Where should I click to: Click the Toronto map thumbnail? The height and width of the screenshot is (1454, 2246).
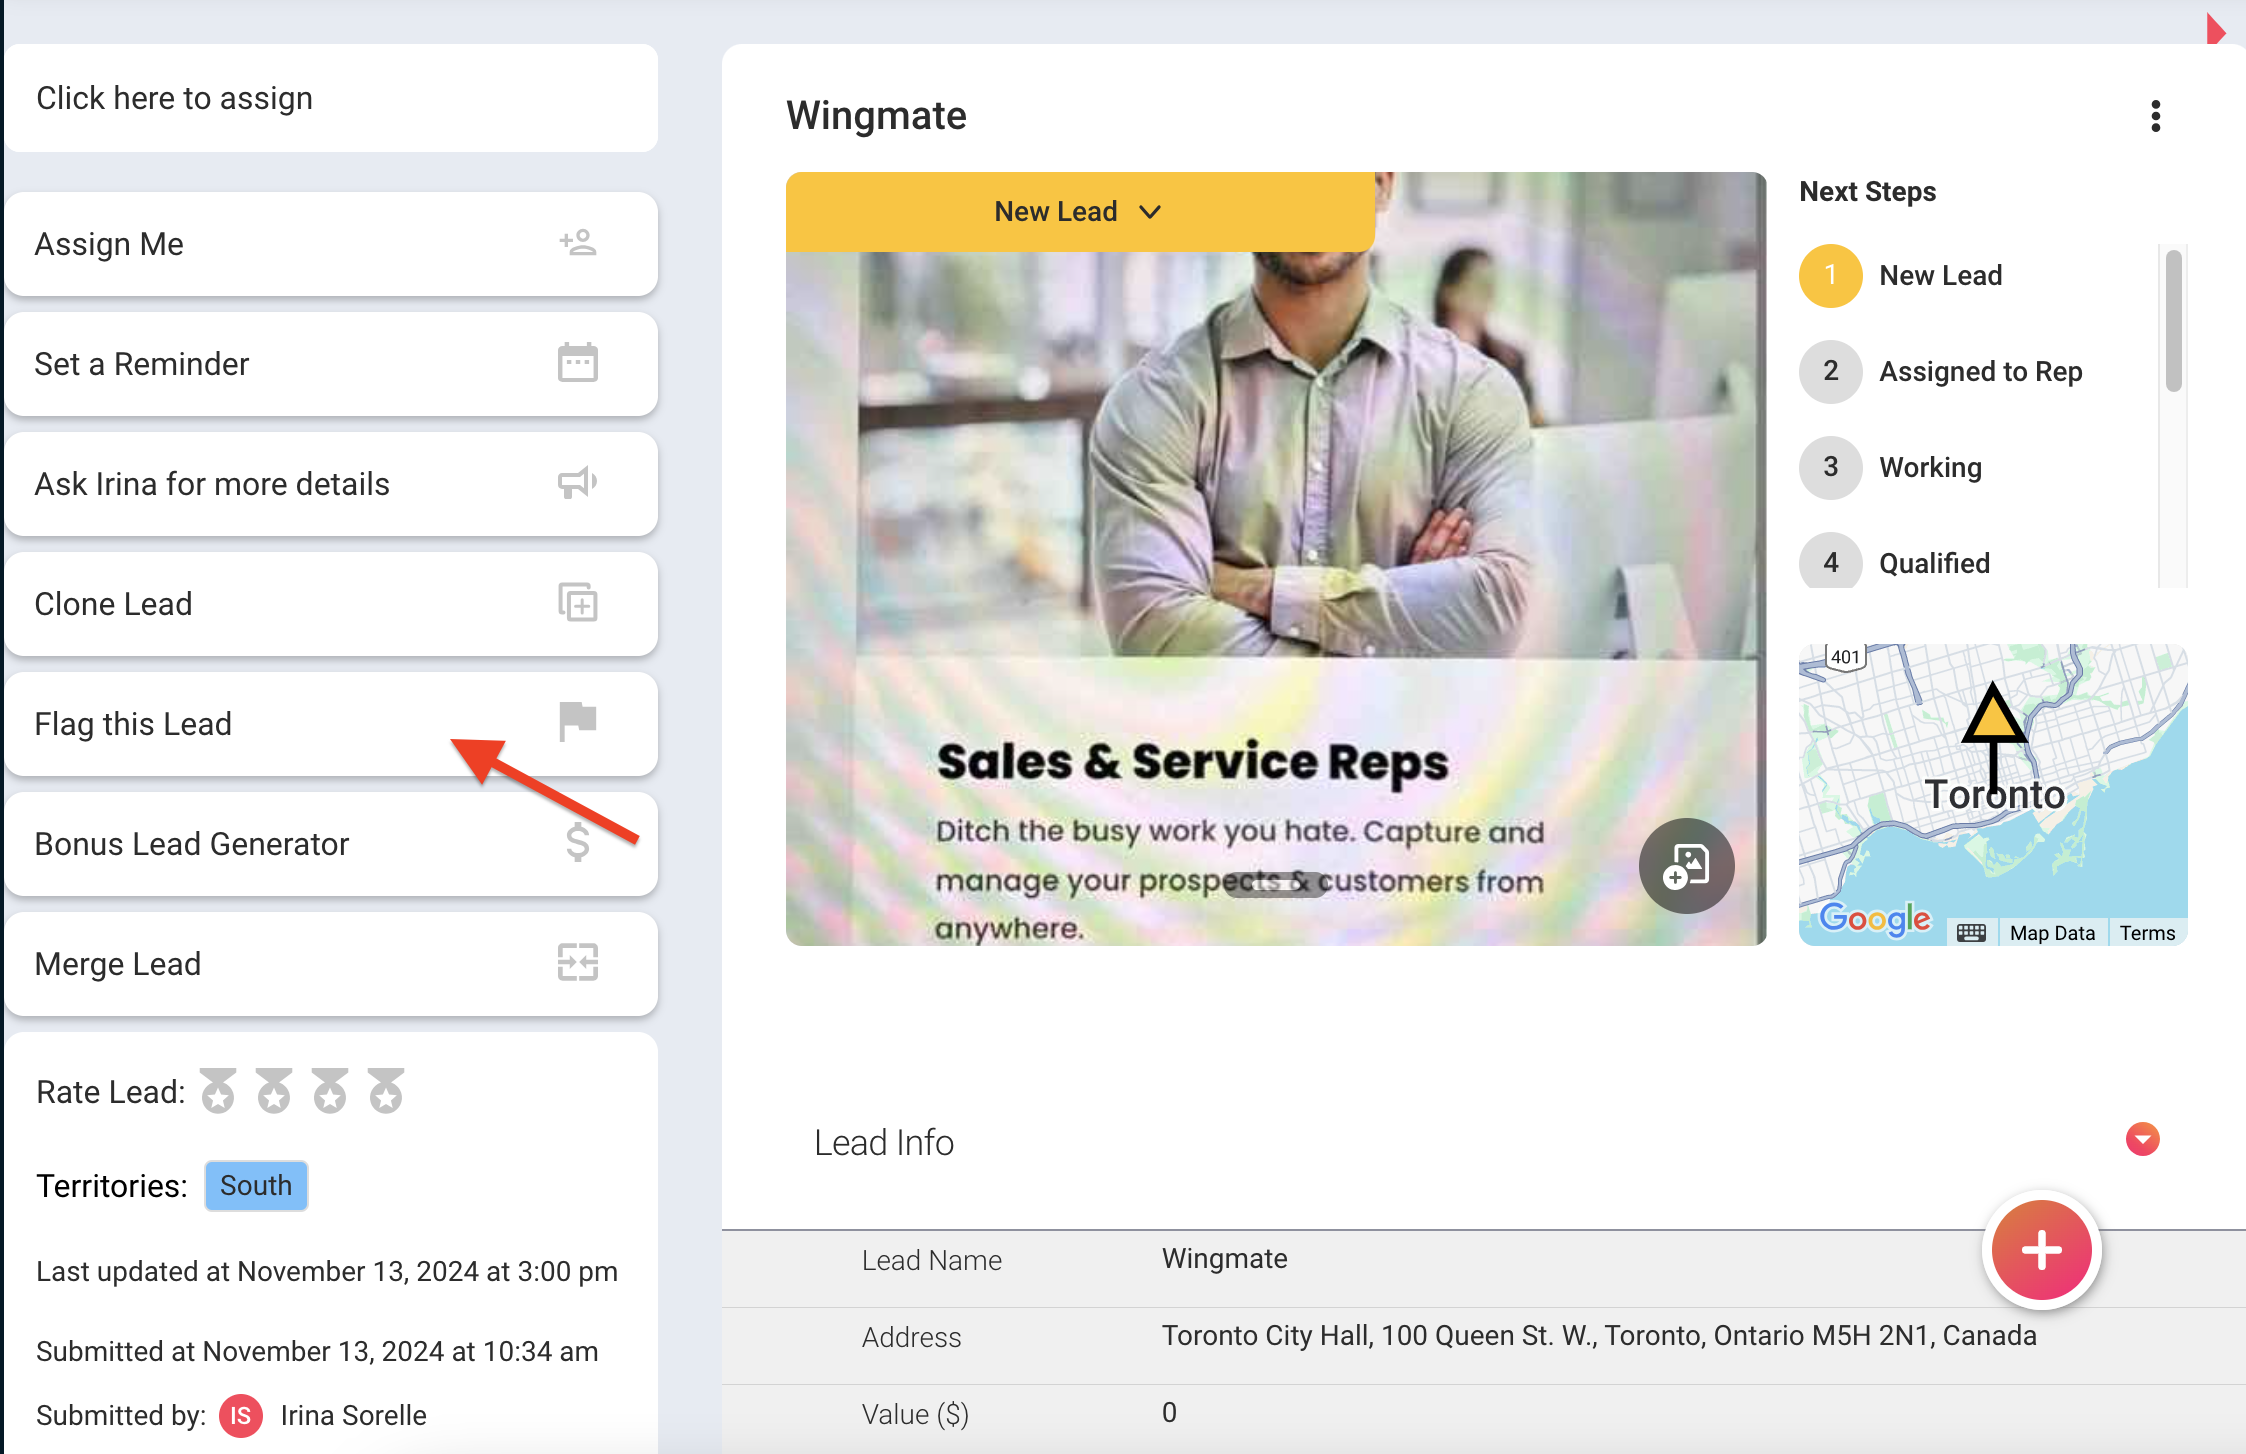tap(1993, 795)
